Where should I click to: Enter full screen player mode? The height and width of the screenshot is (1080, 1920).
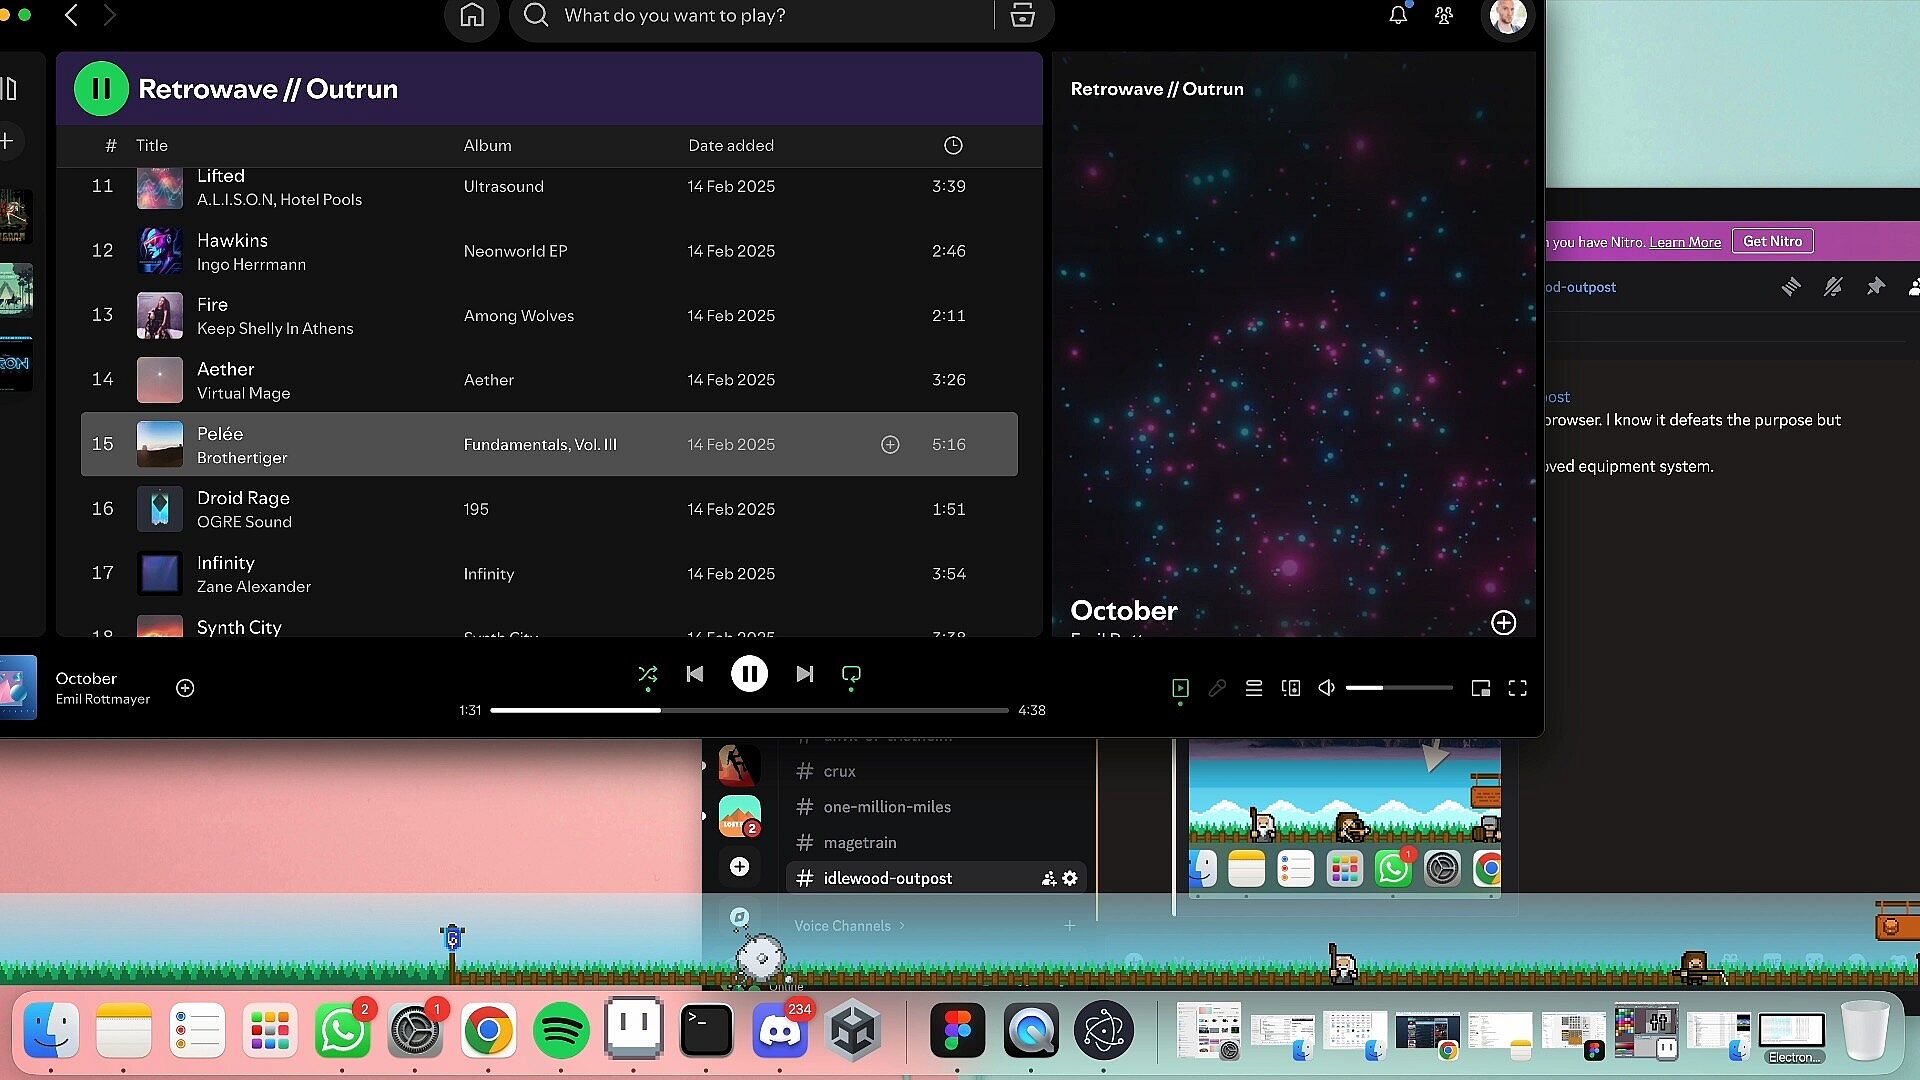pyautogui.click(x=1517, y=688)
